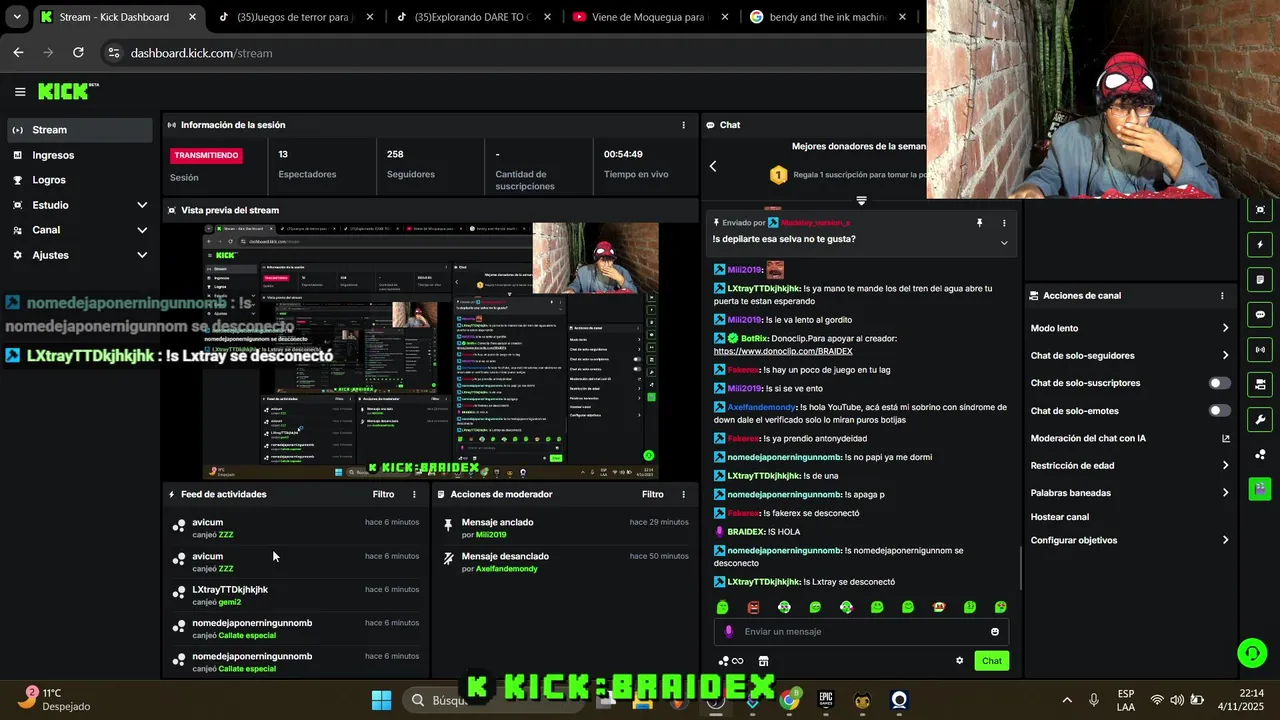Open Google Chrome from the taskbar
This screenshot has height=720, width=1280.
[789, 700]
